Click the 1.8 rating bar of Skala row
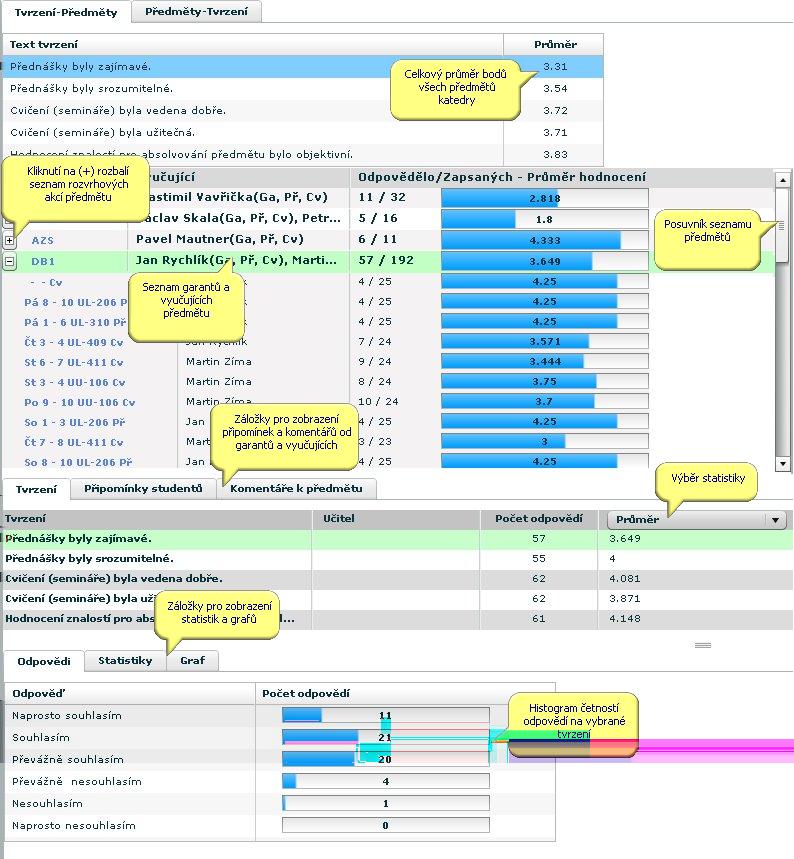Image resolution: width=794 pixels, height=859 pixels. click(545, 219)
